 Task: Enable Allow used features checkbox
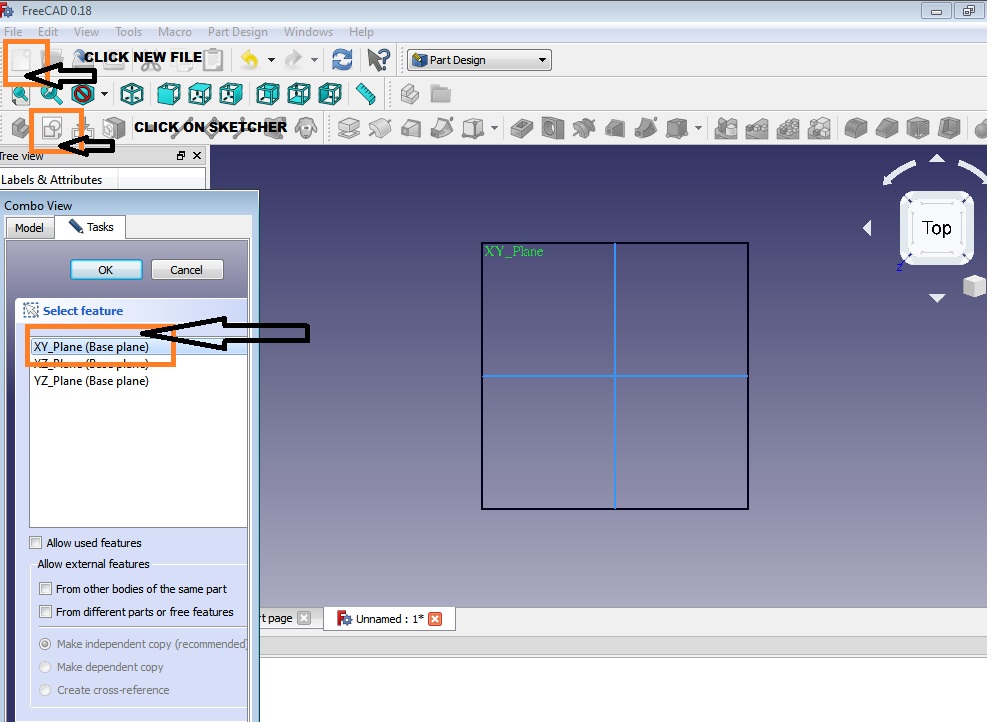(36, 543)
